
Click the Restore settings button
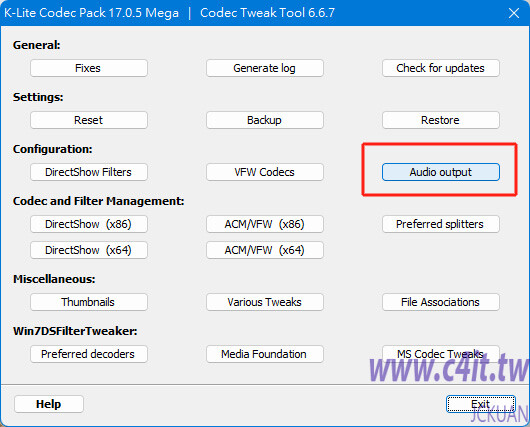[441, 120]
